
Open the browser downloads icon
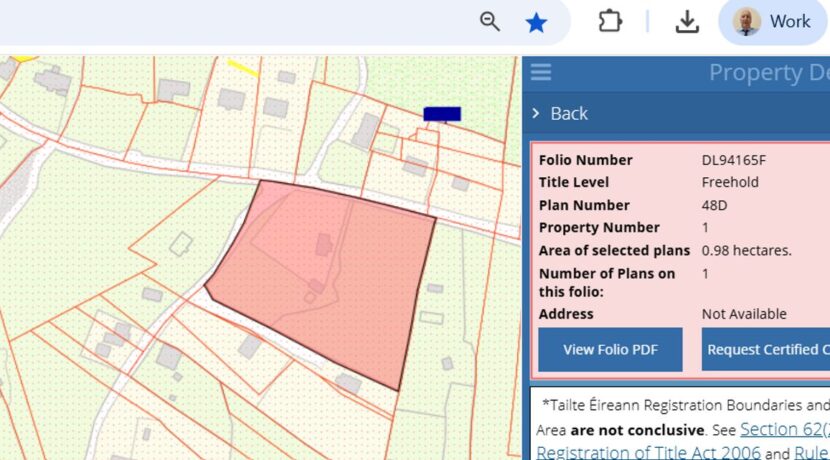pos(687,22)
